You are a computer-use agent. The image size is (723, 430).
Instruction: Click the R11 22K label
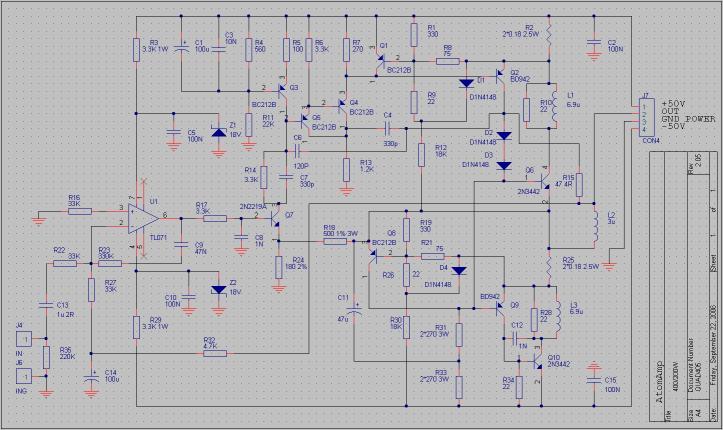coord(269,121)
